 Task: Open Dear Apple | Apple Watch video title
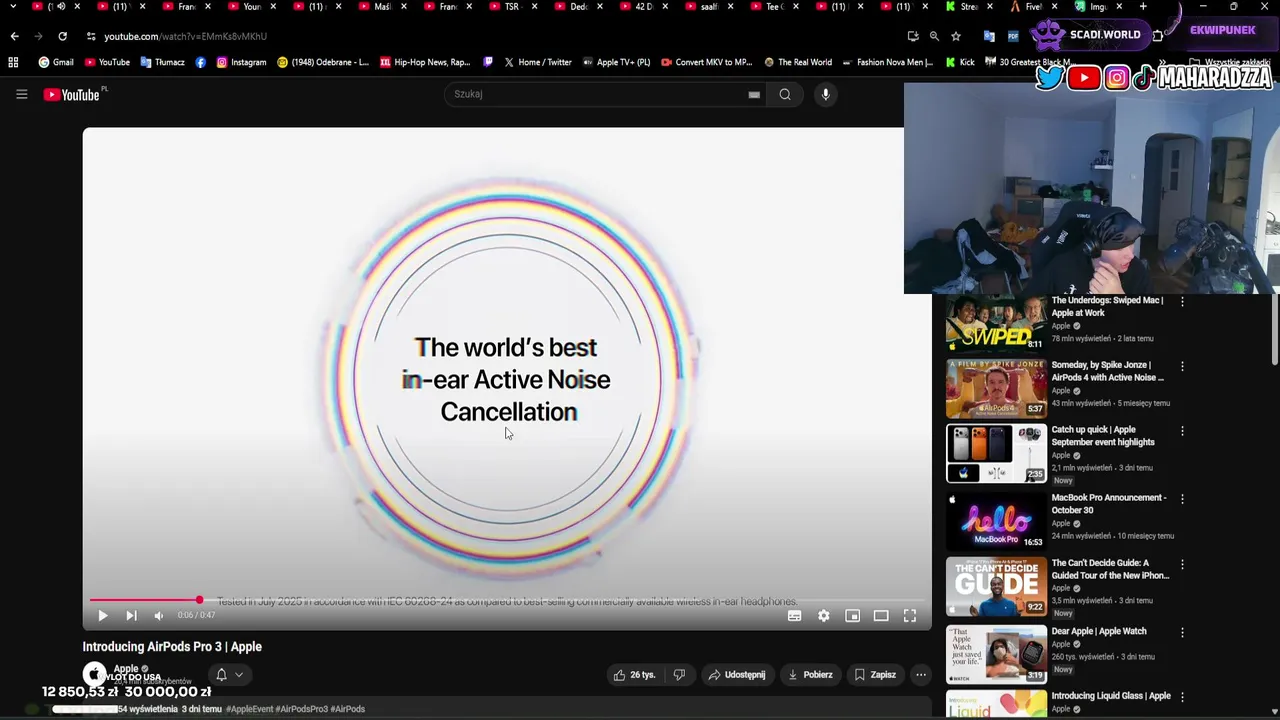(x=1099, y=631)
